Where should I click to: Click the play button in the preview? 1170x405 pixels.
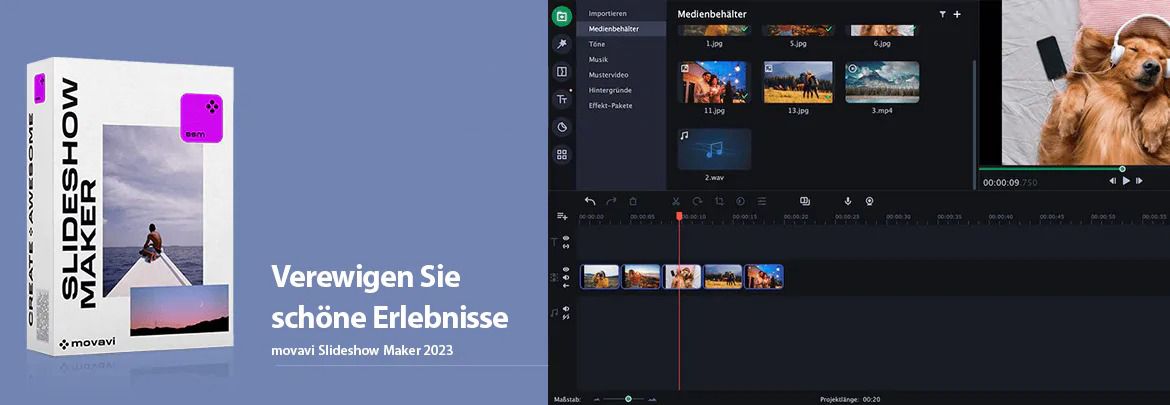coord(1126,180)
